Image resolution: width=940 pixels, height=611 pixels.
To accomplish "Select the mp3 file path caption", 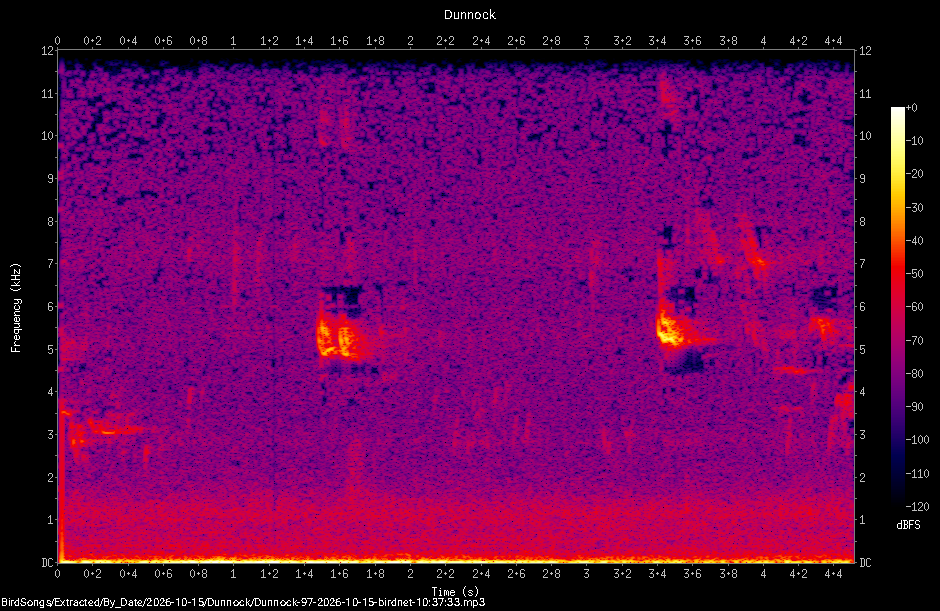I will 243,602.
